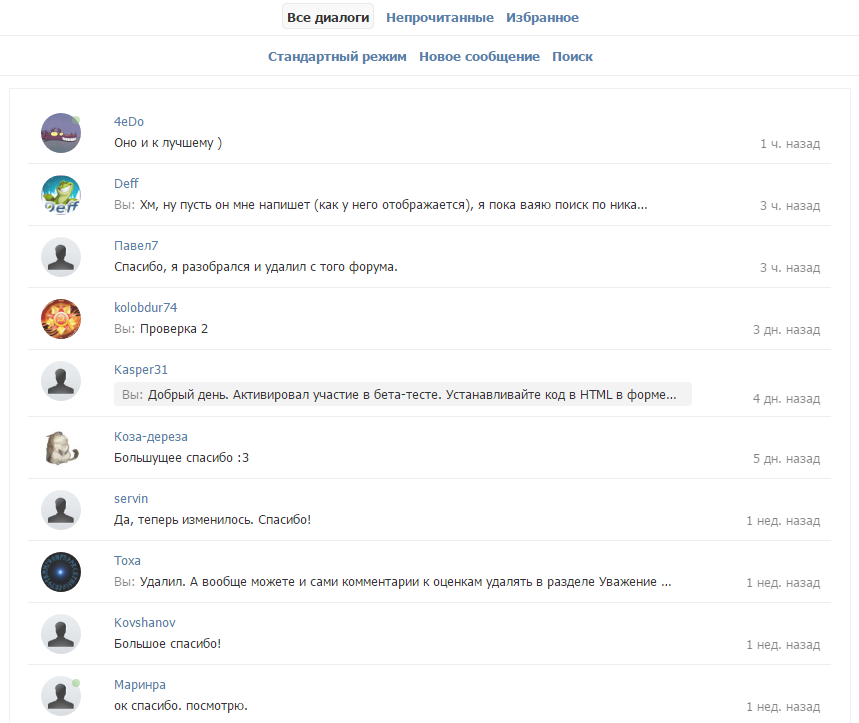Open message 'Да, теперь изменилось. Спасибо!'

pyautogui.click(x=213, y=520)
